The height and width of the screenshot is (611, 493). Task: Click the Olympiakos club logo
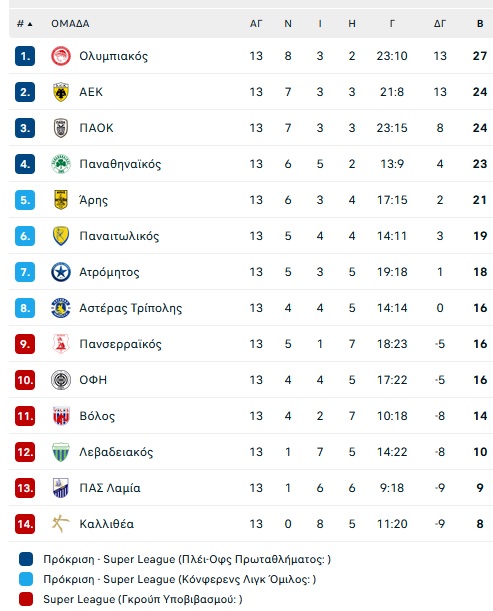(61, 56)
